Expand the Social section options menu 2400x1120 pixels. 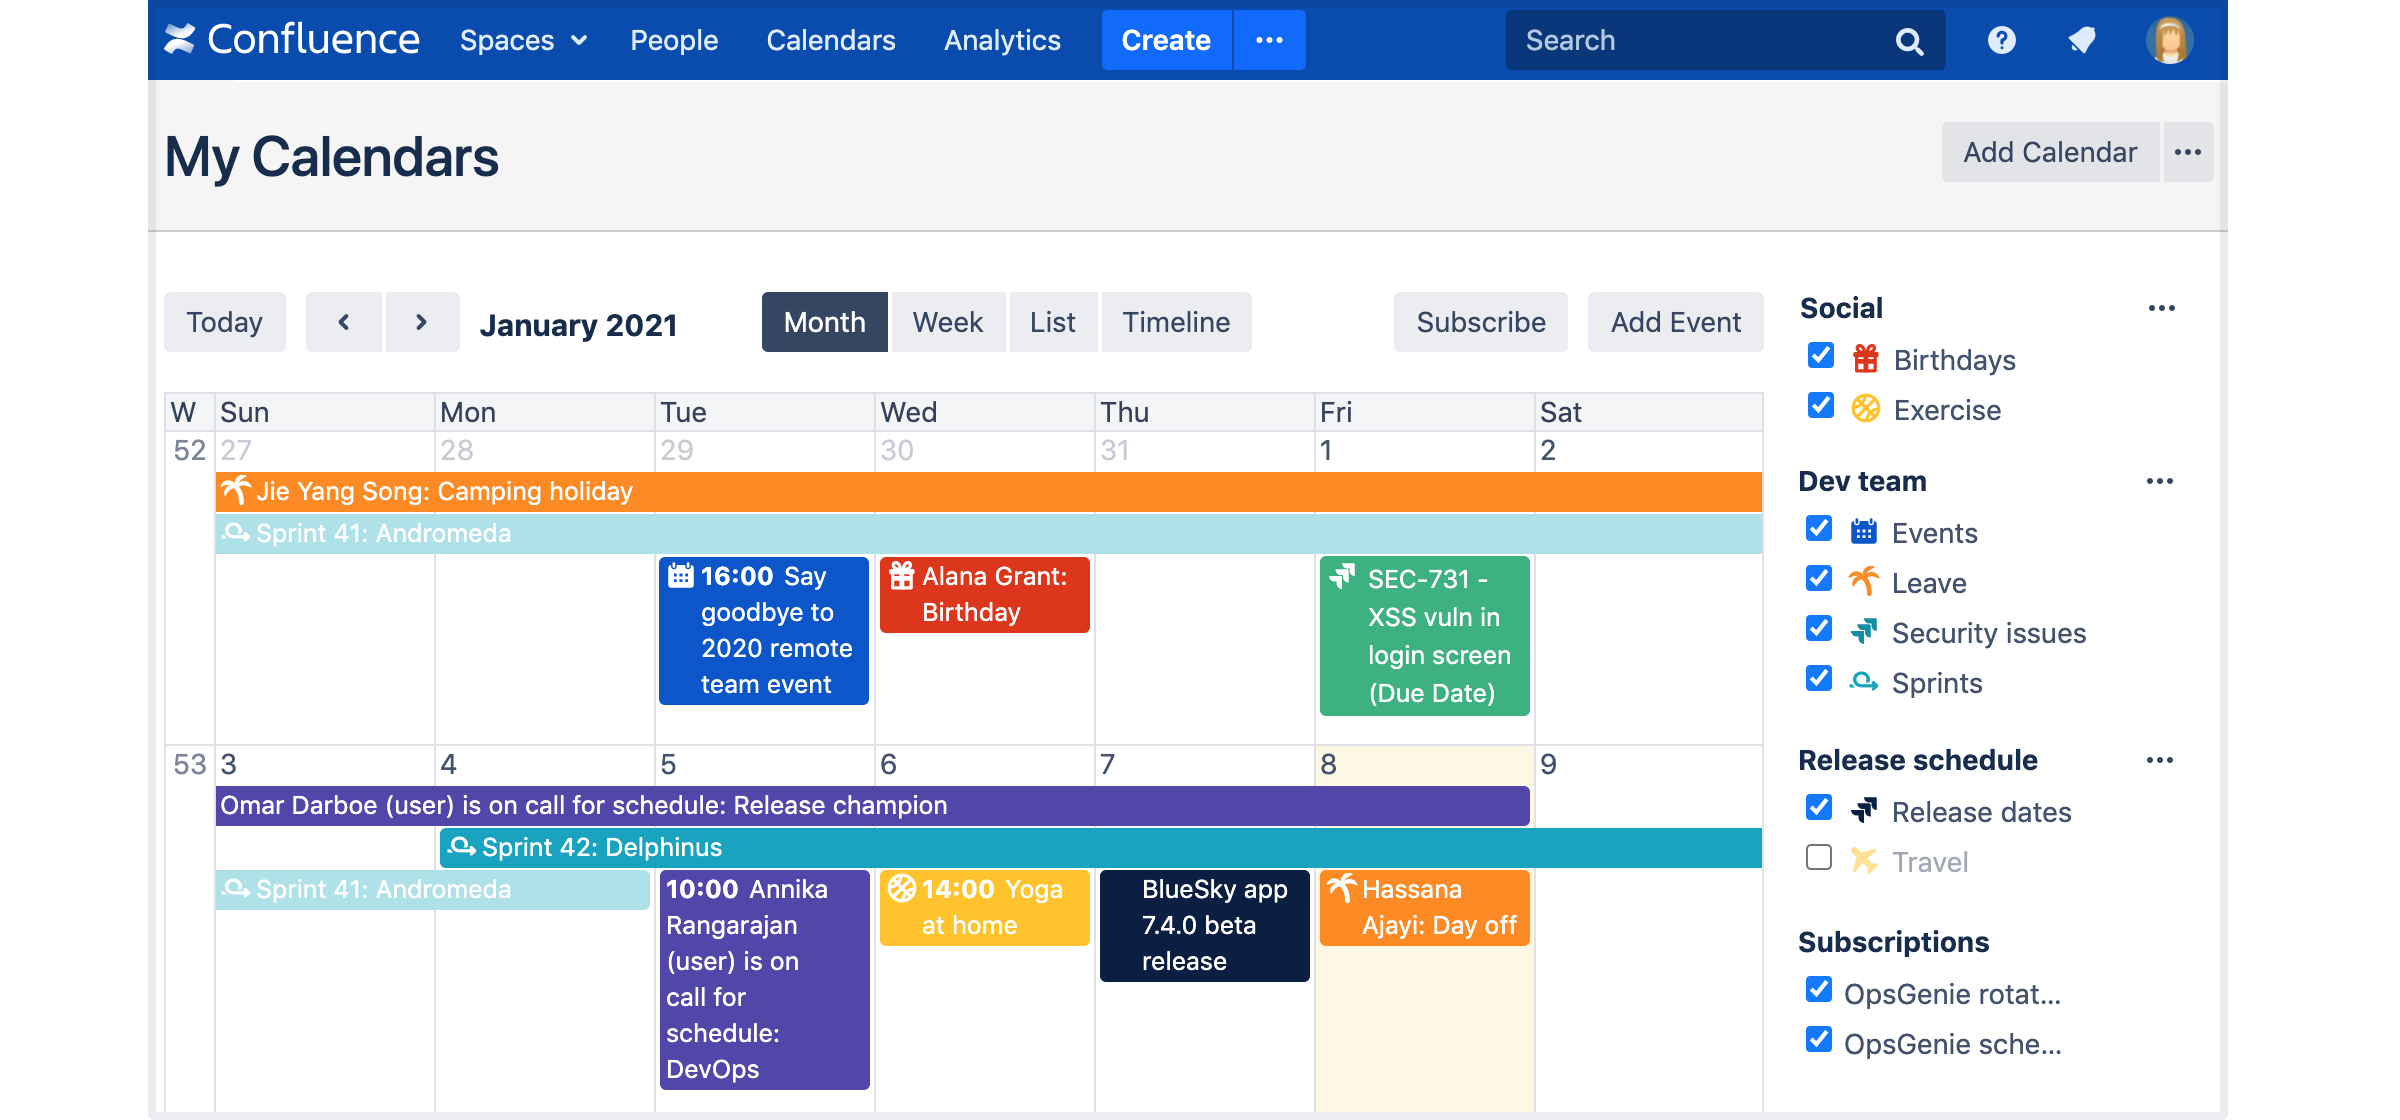tap(2161, 308)
